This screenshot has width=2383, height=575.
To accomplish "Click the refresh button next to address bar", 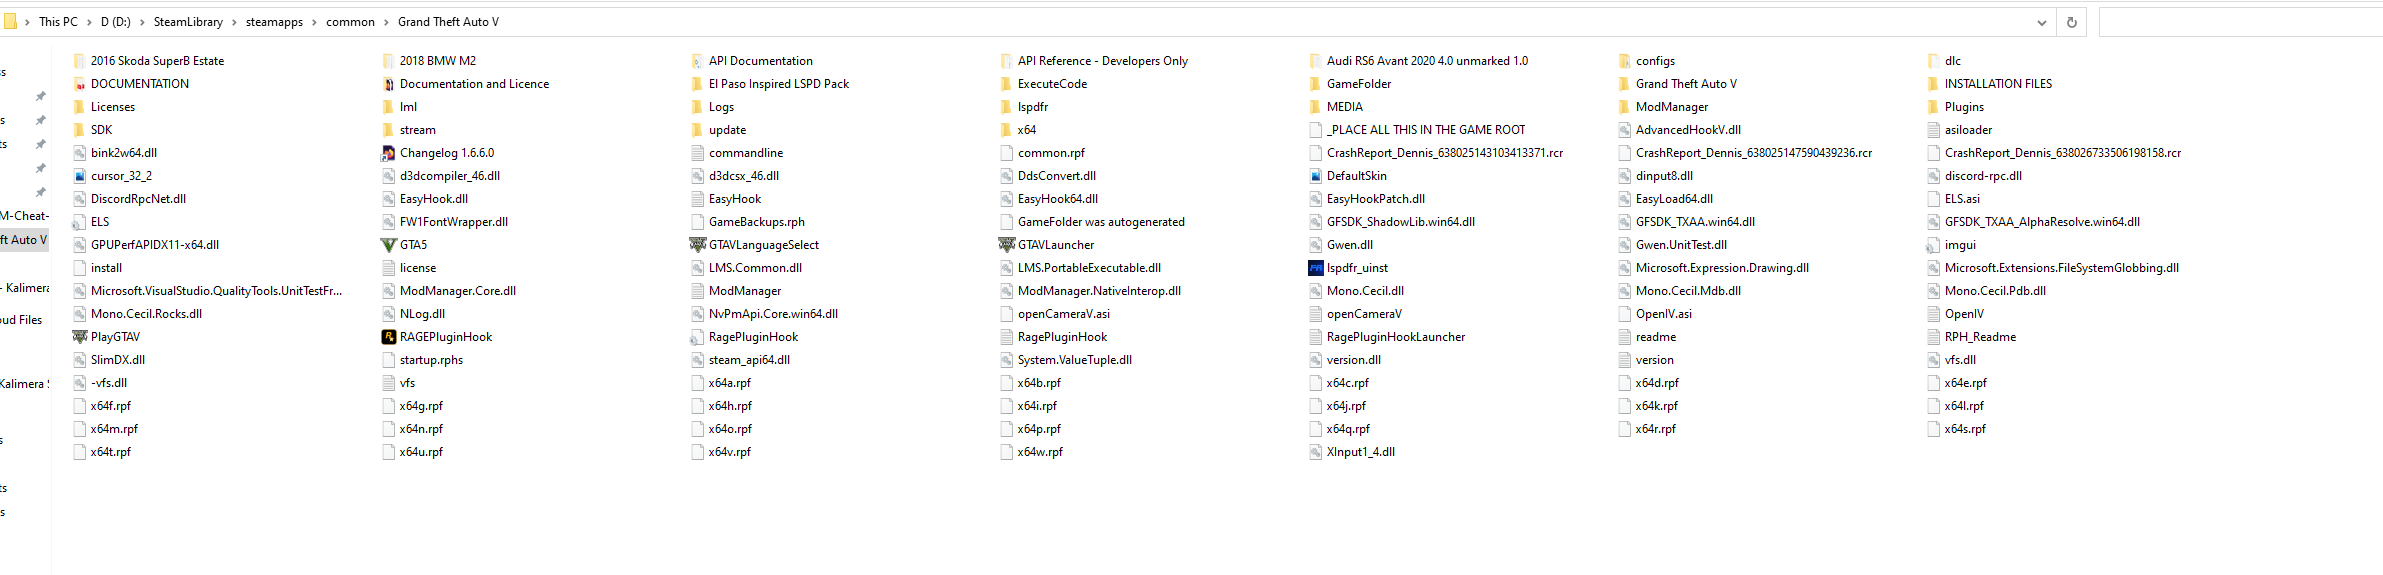I will click(x=2071, y=22).
